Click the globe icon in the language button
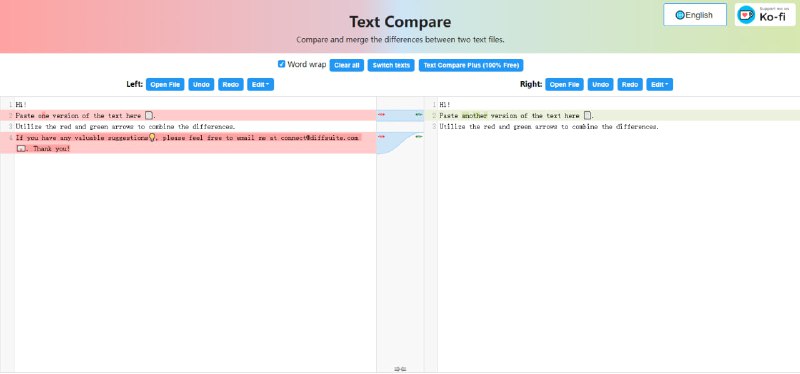The width and height of the screenshot is (800, 374). point(680,15)
